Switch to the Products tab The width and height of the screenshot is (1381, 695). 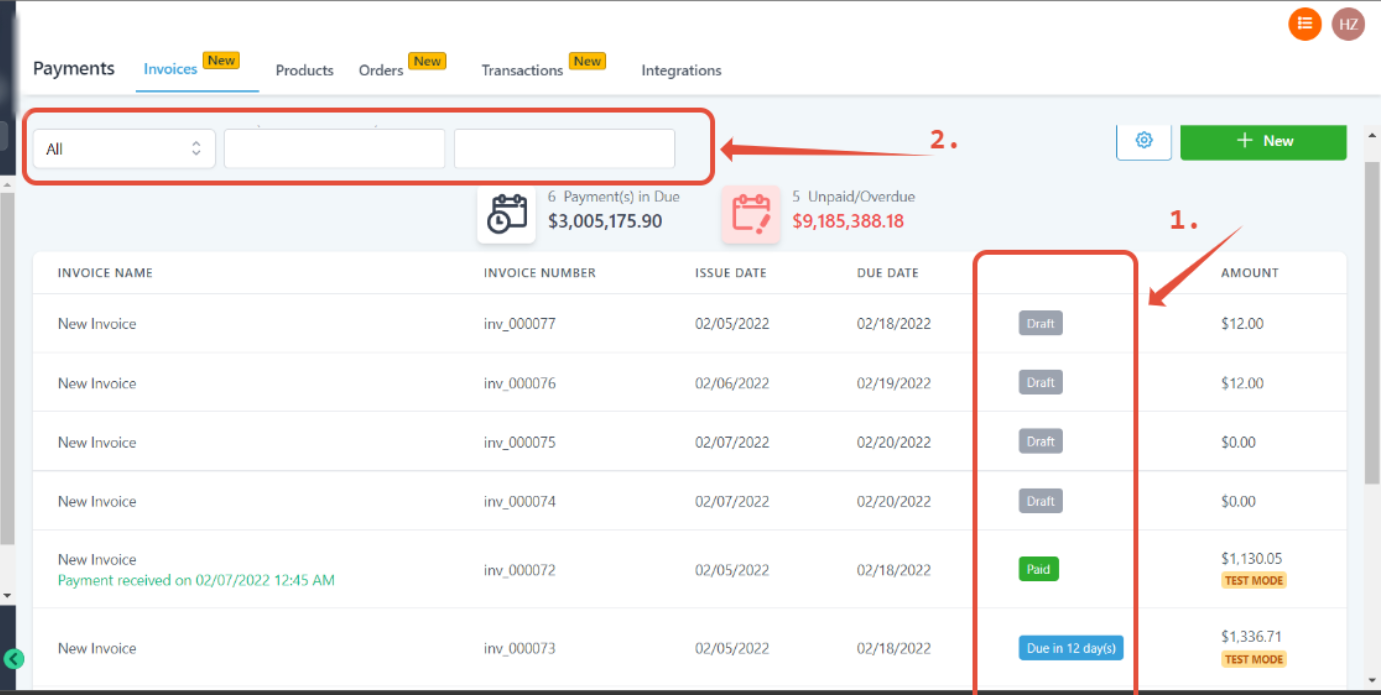click(x=304, y=70)
